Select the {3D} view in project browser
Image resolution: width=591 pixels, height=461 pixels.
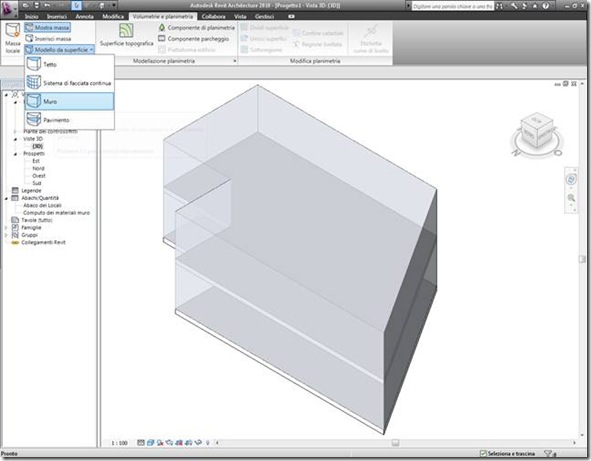coord(38,146)
